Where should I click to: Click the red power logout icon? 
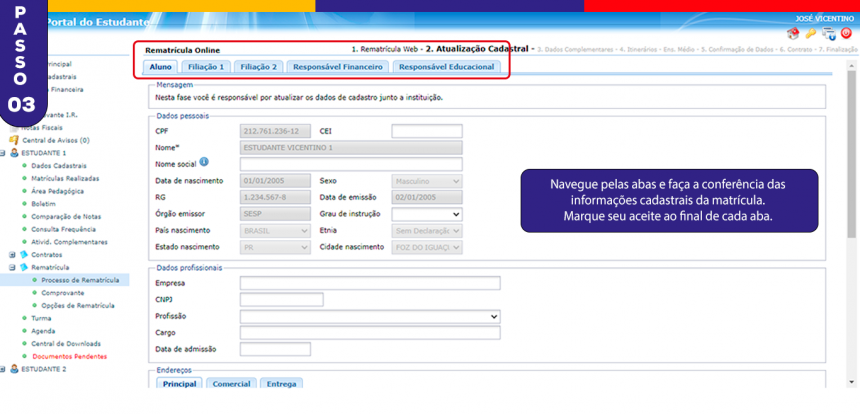(x=846, y=35)
